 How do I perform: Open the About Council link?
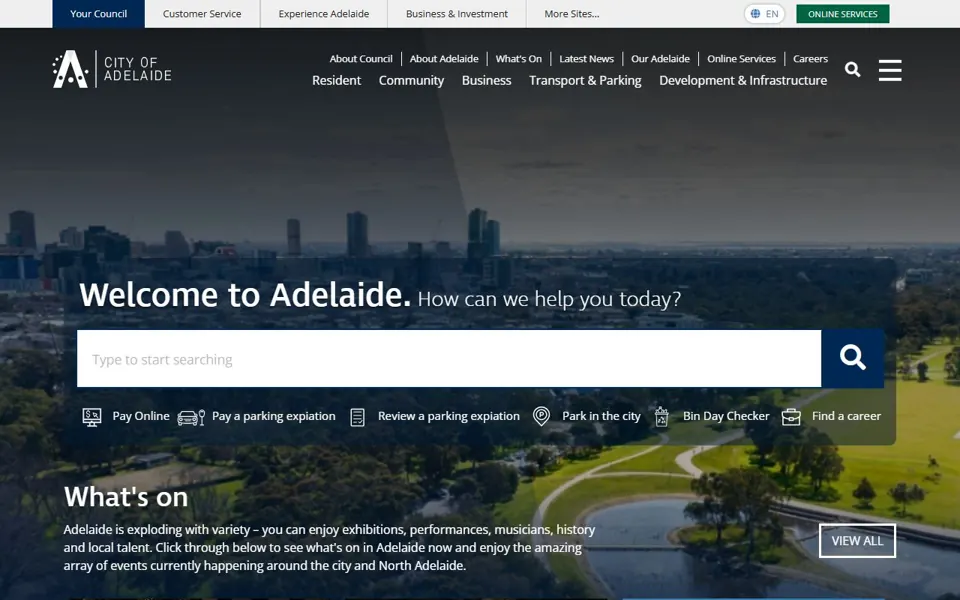click(361, 59)
